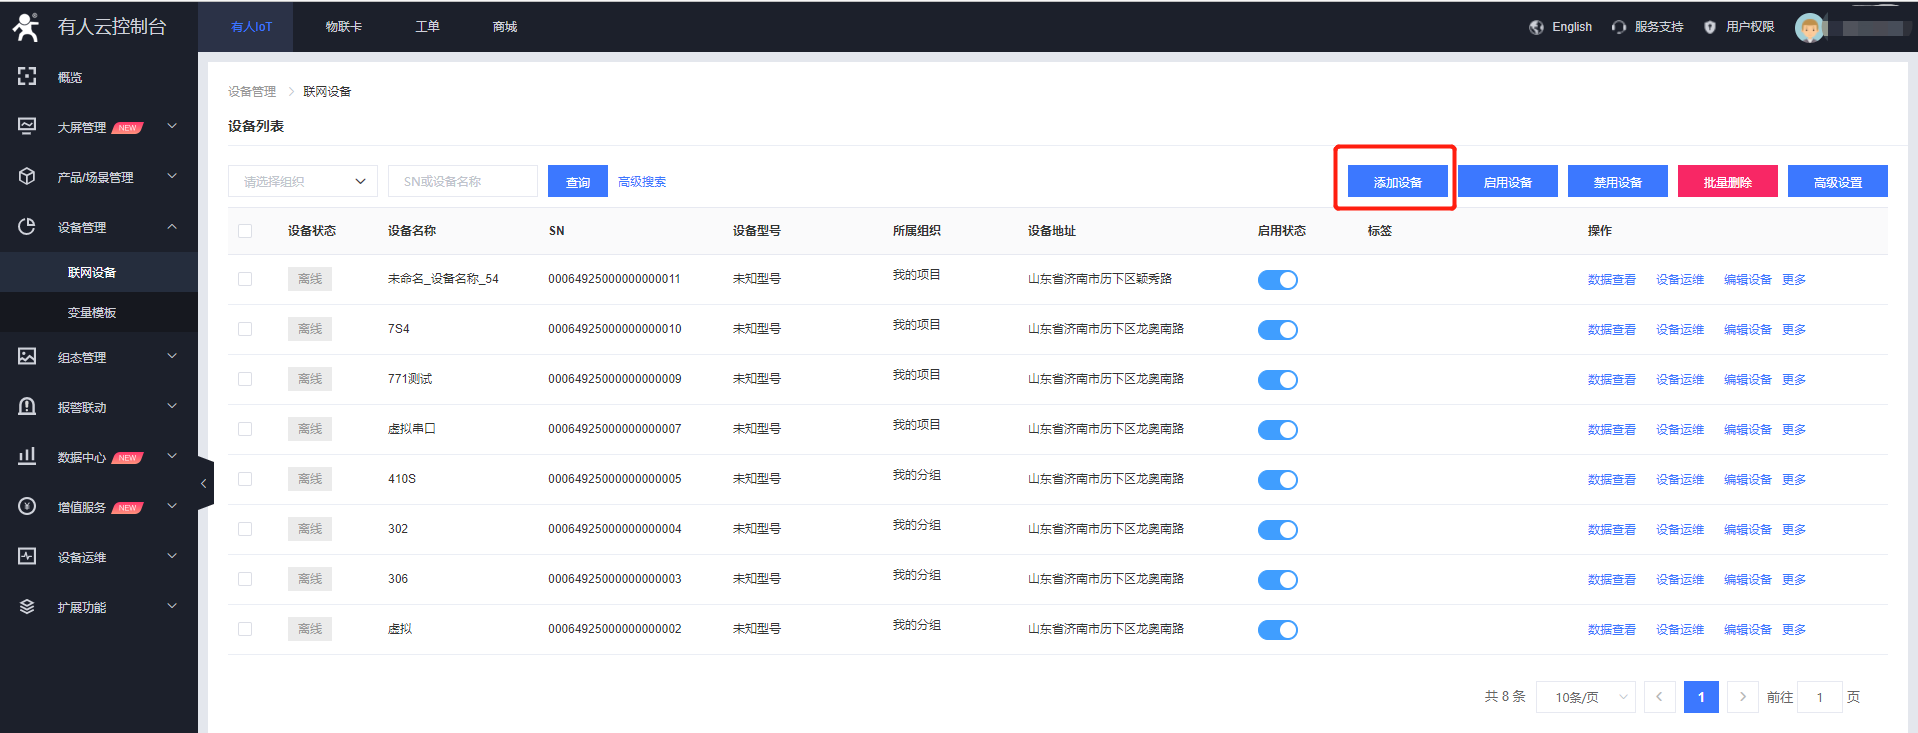Screen dimensions: 1918x733
Task: Switch to the 物联卡 top tab
Action: [x=343, y=27]
